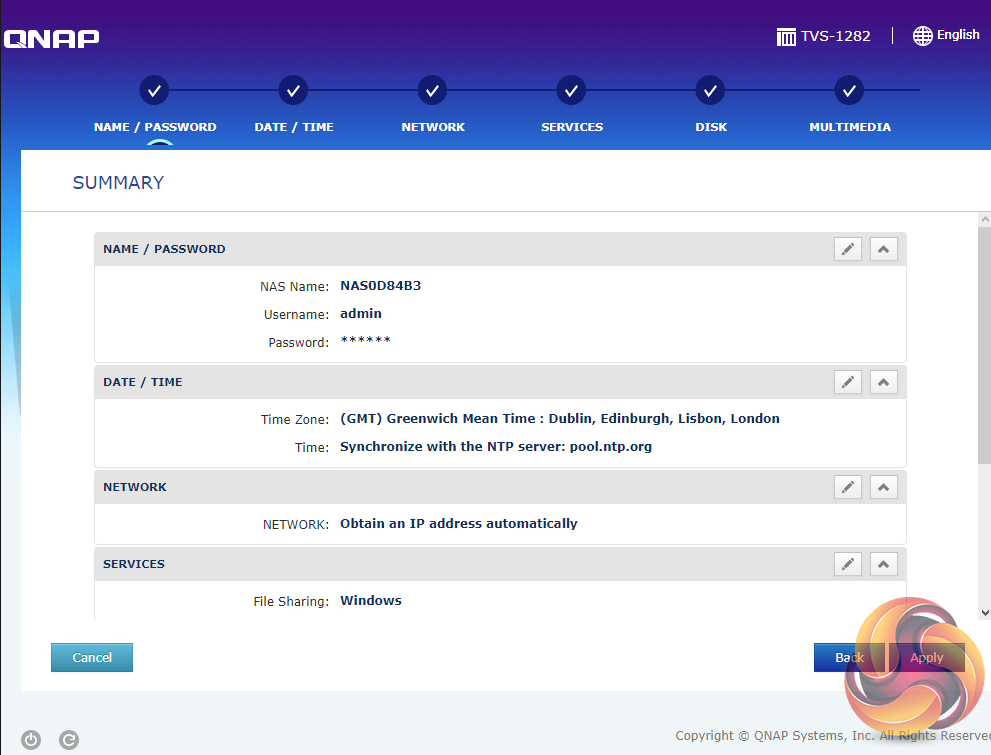Click the SUMMARY heading
The width and height of the screenshot is (991, 755).
pos(118,183)
